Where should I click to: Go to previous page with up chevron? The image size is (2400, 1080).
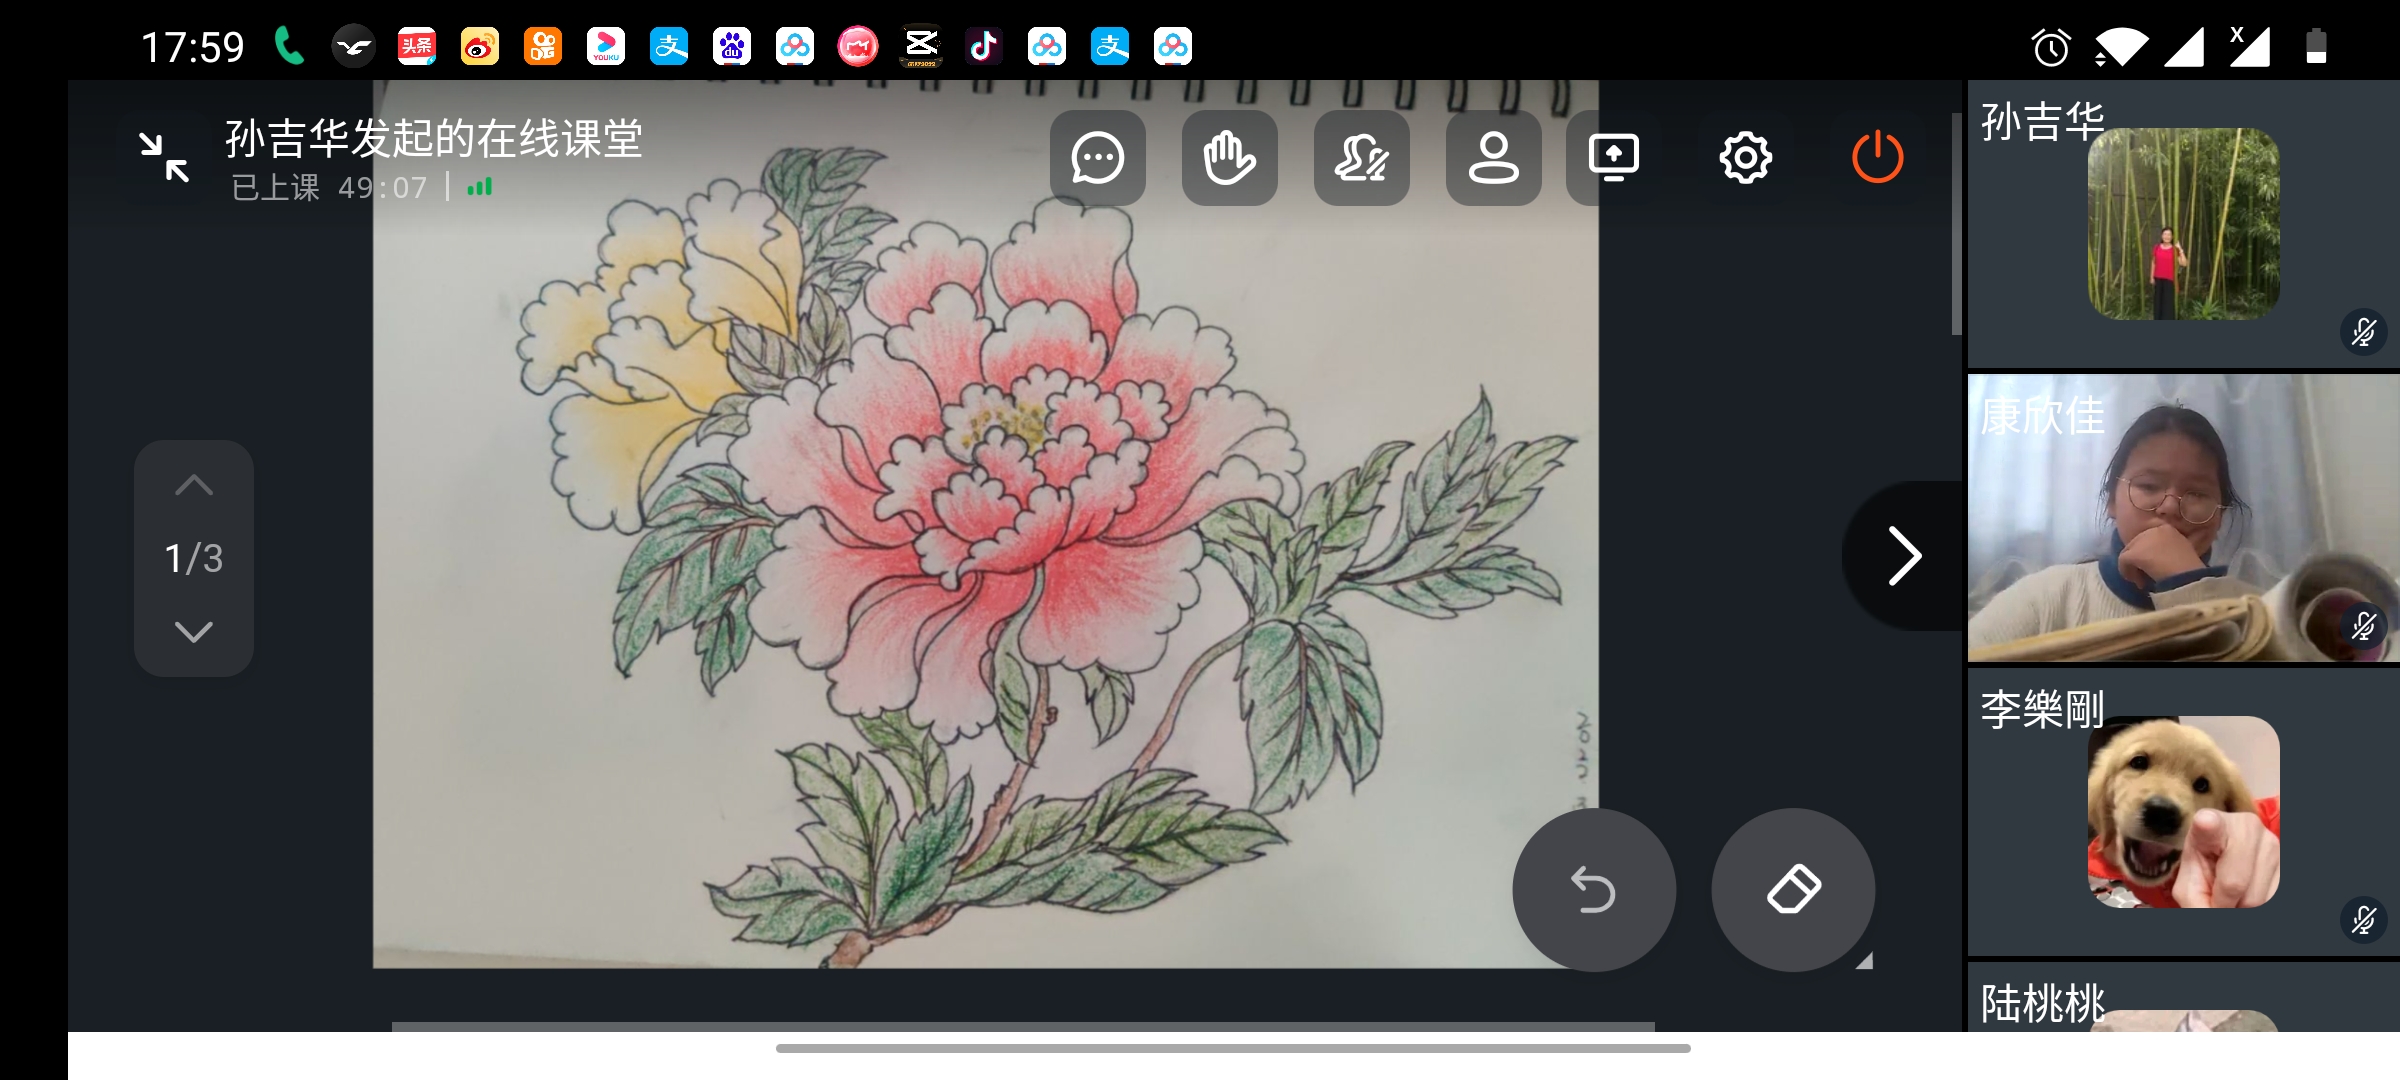tap(194, 486)
